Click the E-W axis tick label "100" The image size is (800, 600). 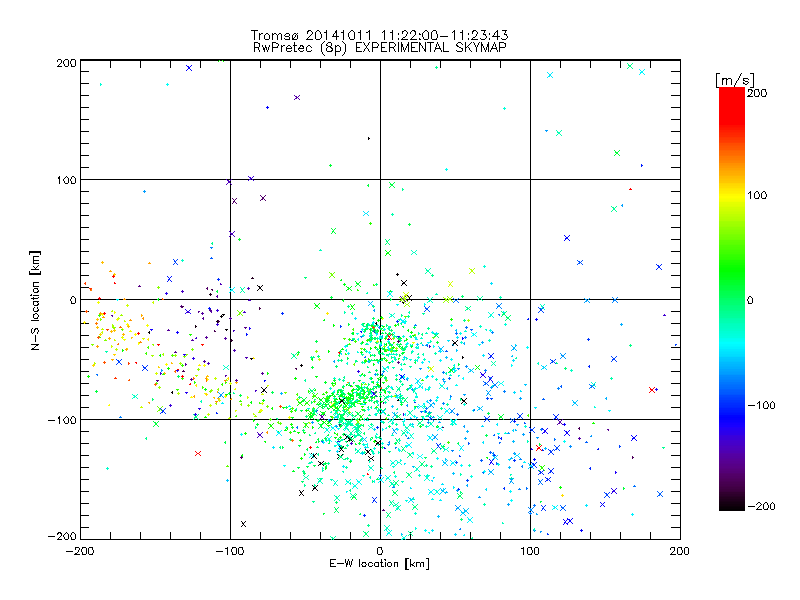click(x=530, y=551)
